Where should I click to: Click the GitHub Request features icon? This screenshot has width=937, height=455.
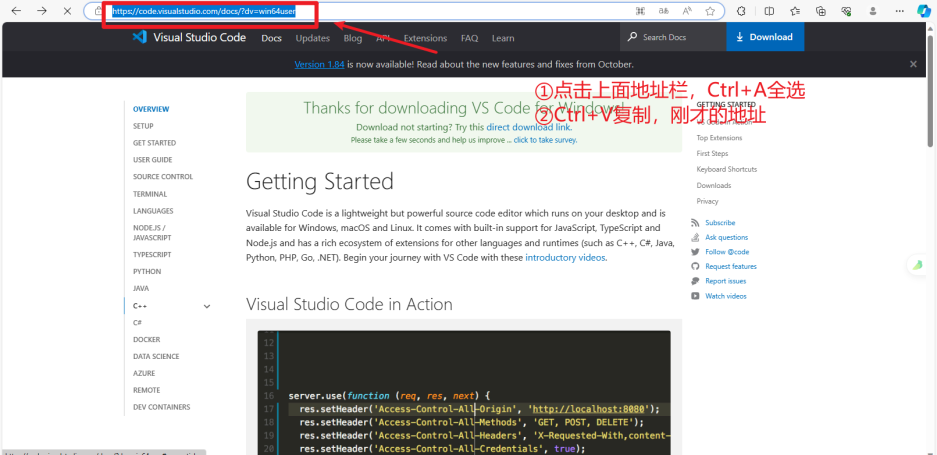(x=695, y=267)
